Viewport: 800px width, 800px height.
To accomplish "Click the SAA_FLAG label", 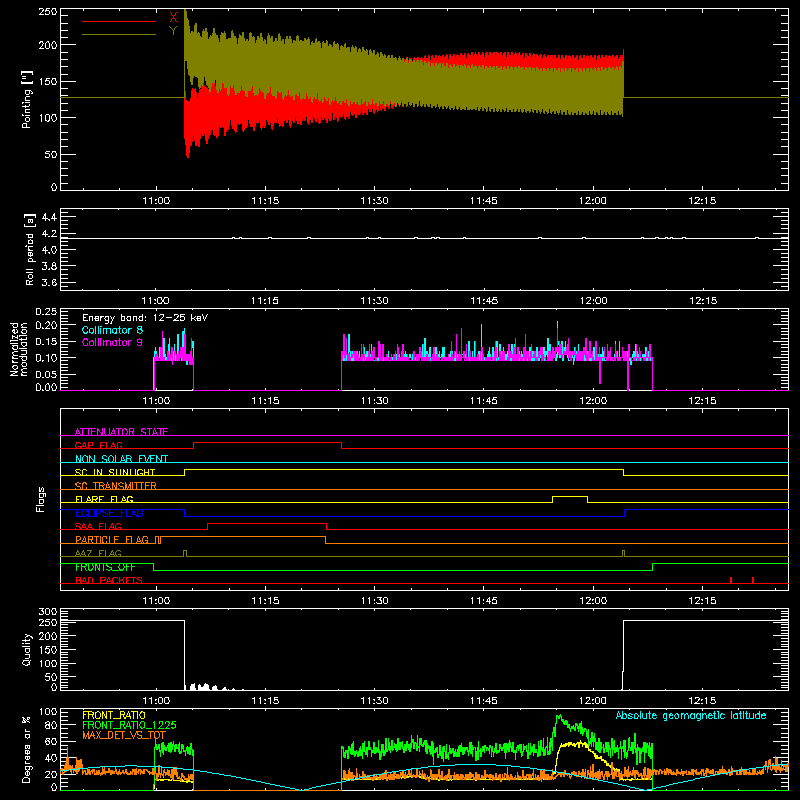I will pos(98,526).
